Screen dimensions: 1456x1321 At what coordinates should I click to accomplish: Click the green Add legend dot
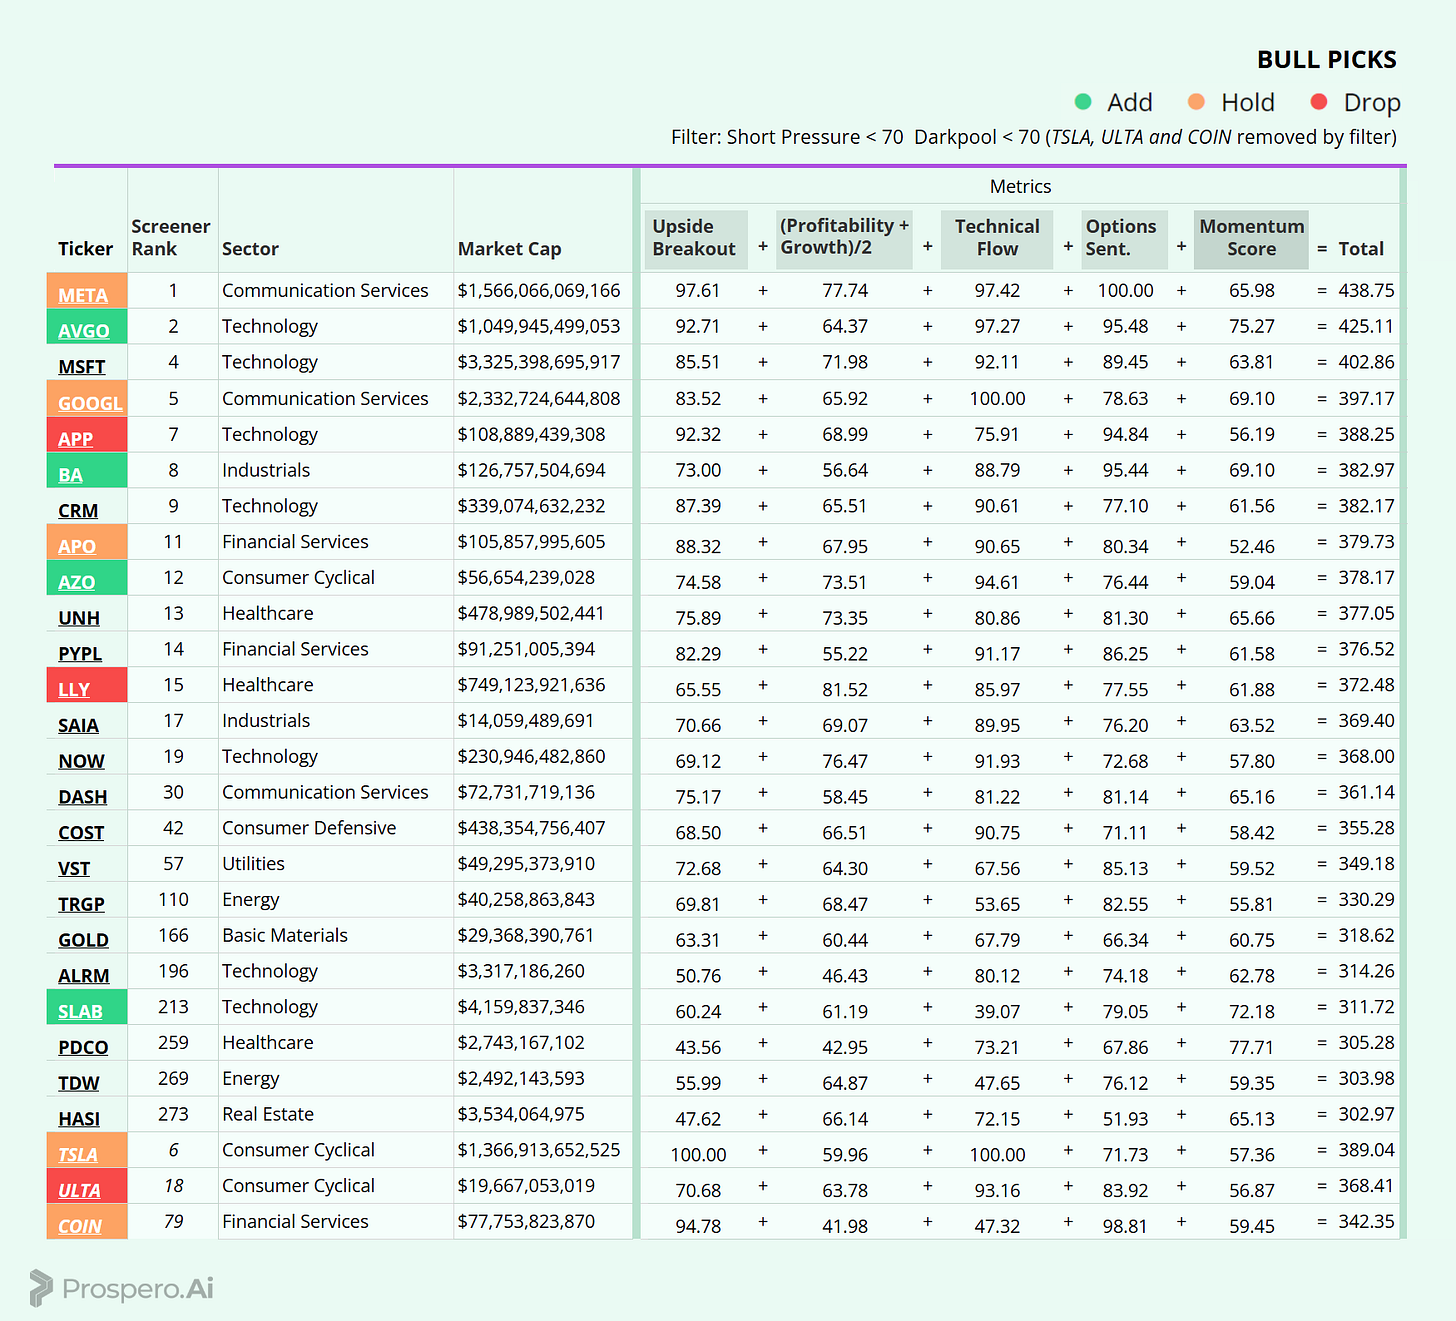coord(1083,101)
